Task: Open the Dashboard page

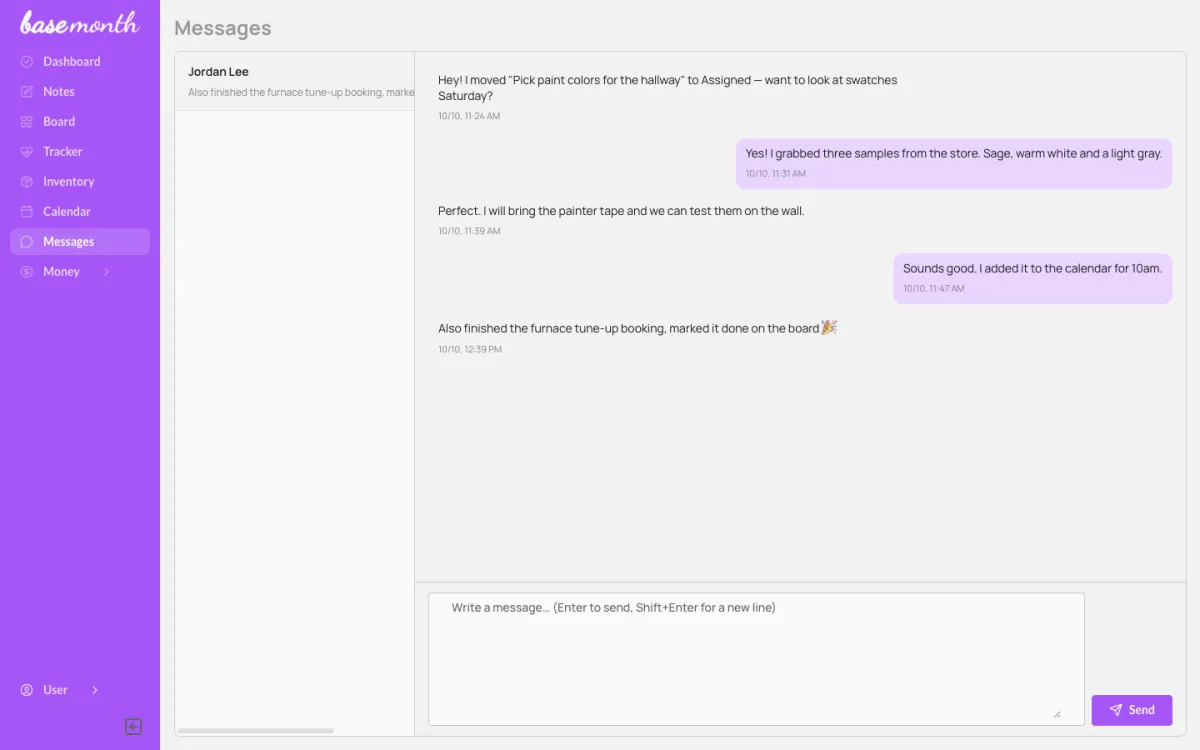Action: click(80, 62)
